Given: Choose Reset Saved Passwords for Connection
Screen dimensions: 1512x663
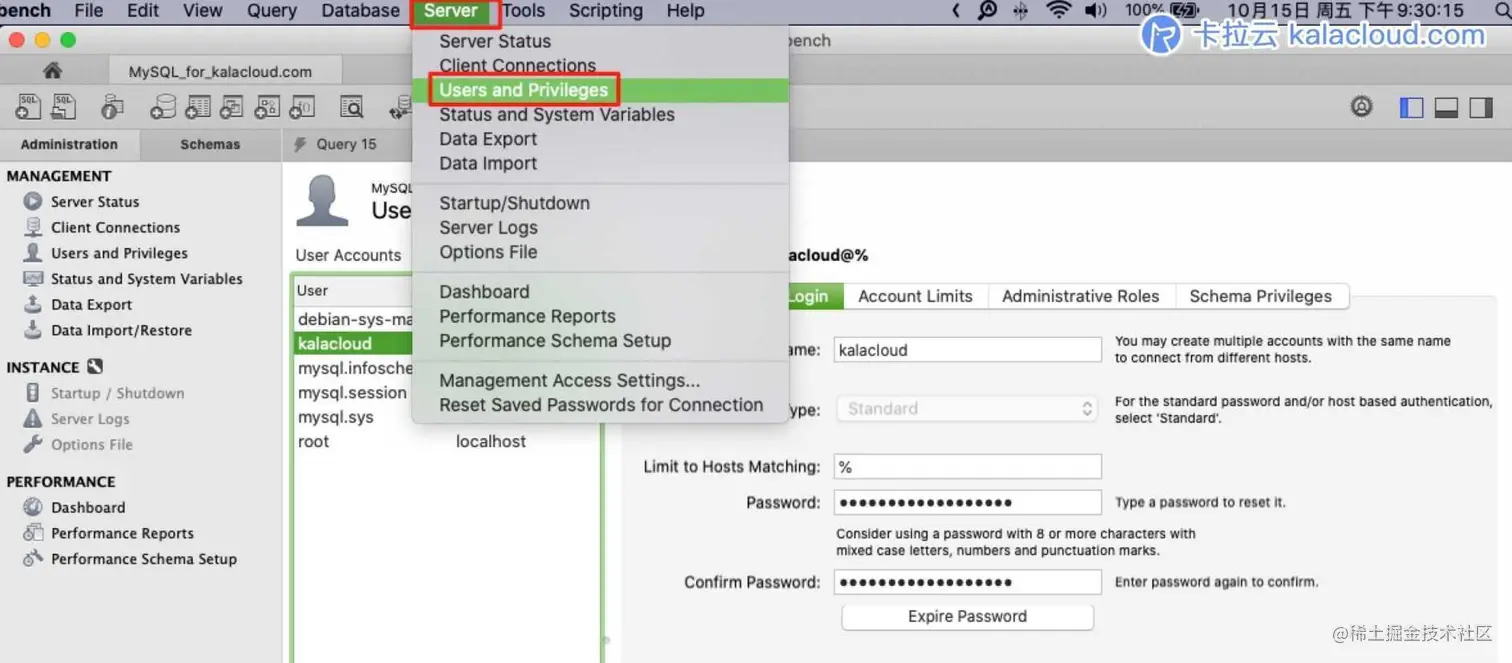Looking at the screenshot, I should [x=600, y=405].
